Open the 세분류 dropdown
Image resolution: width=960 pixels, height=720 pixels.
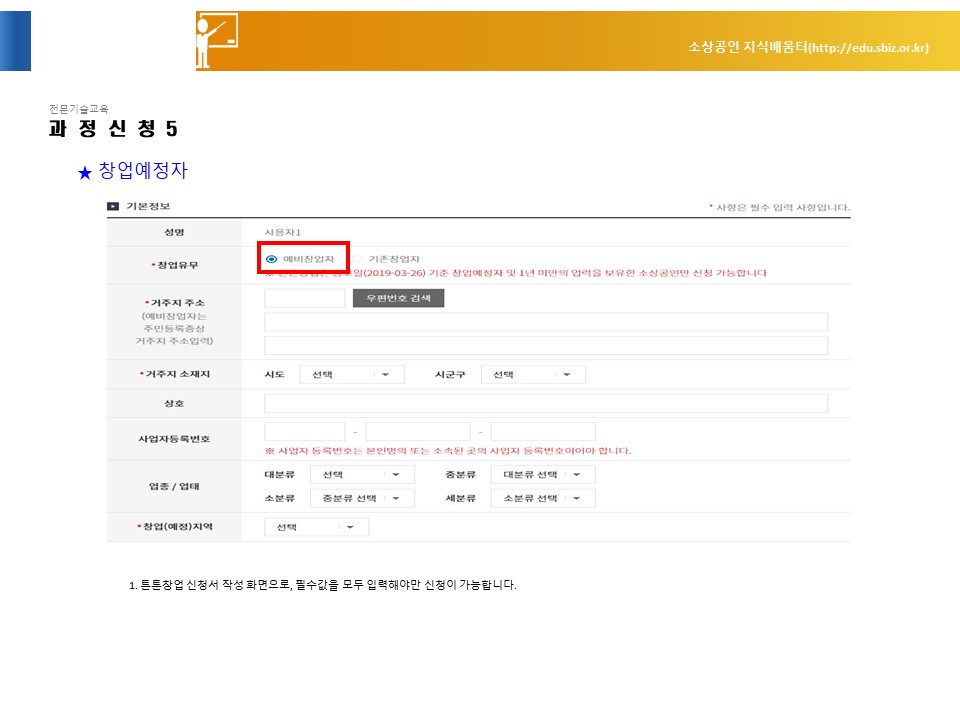543,498
